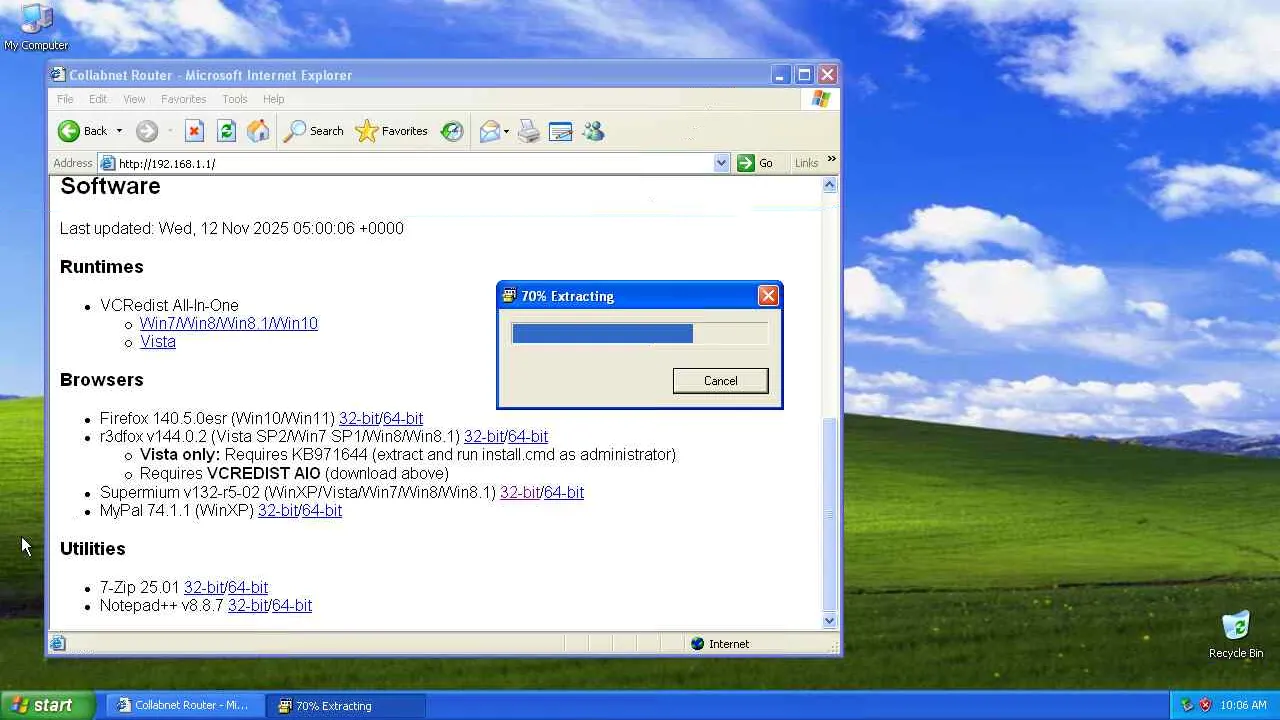1280x720 pixels.
Task: Open the View menu
Action: pyautogui.click(x=134, y=99)
